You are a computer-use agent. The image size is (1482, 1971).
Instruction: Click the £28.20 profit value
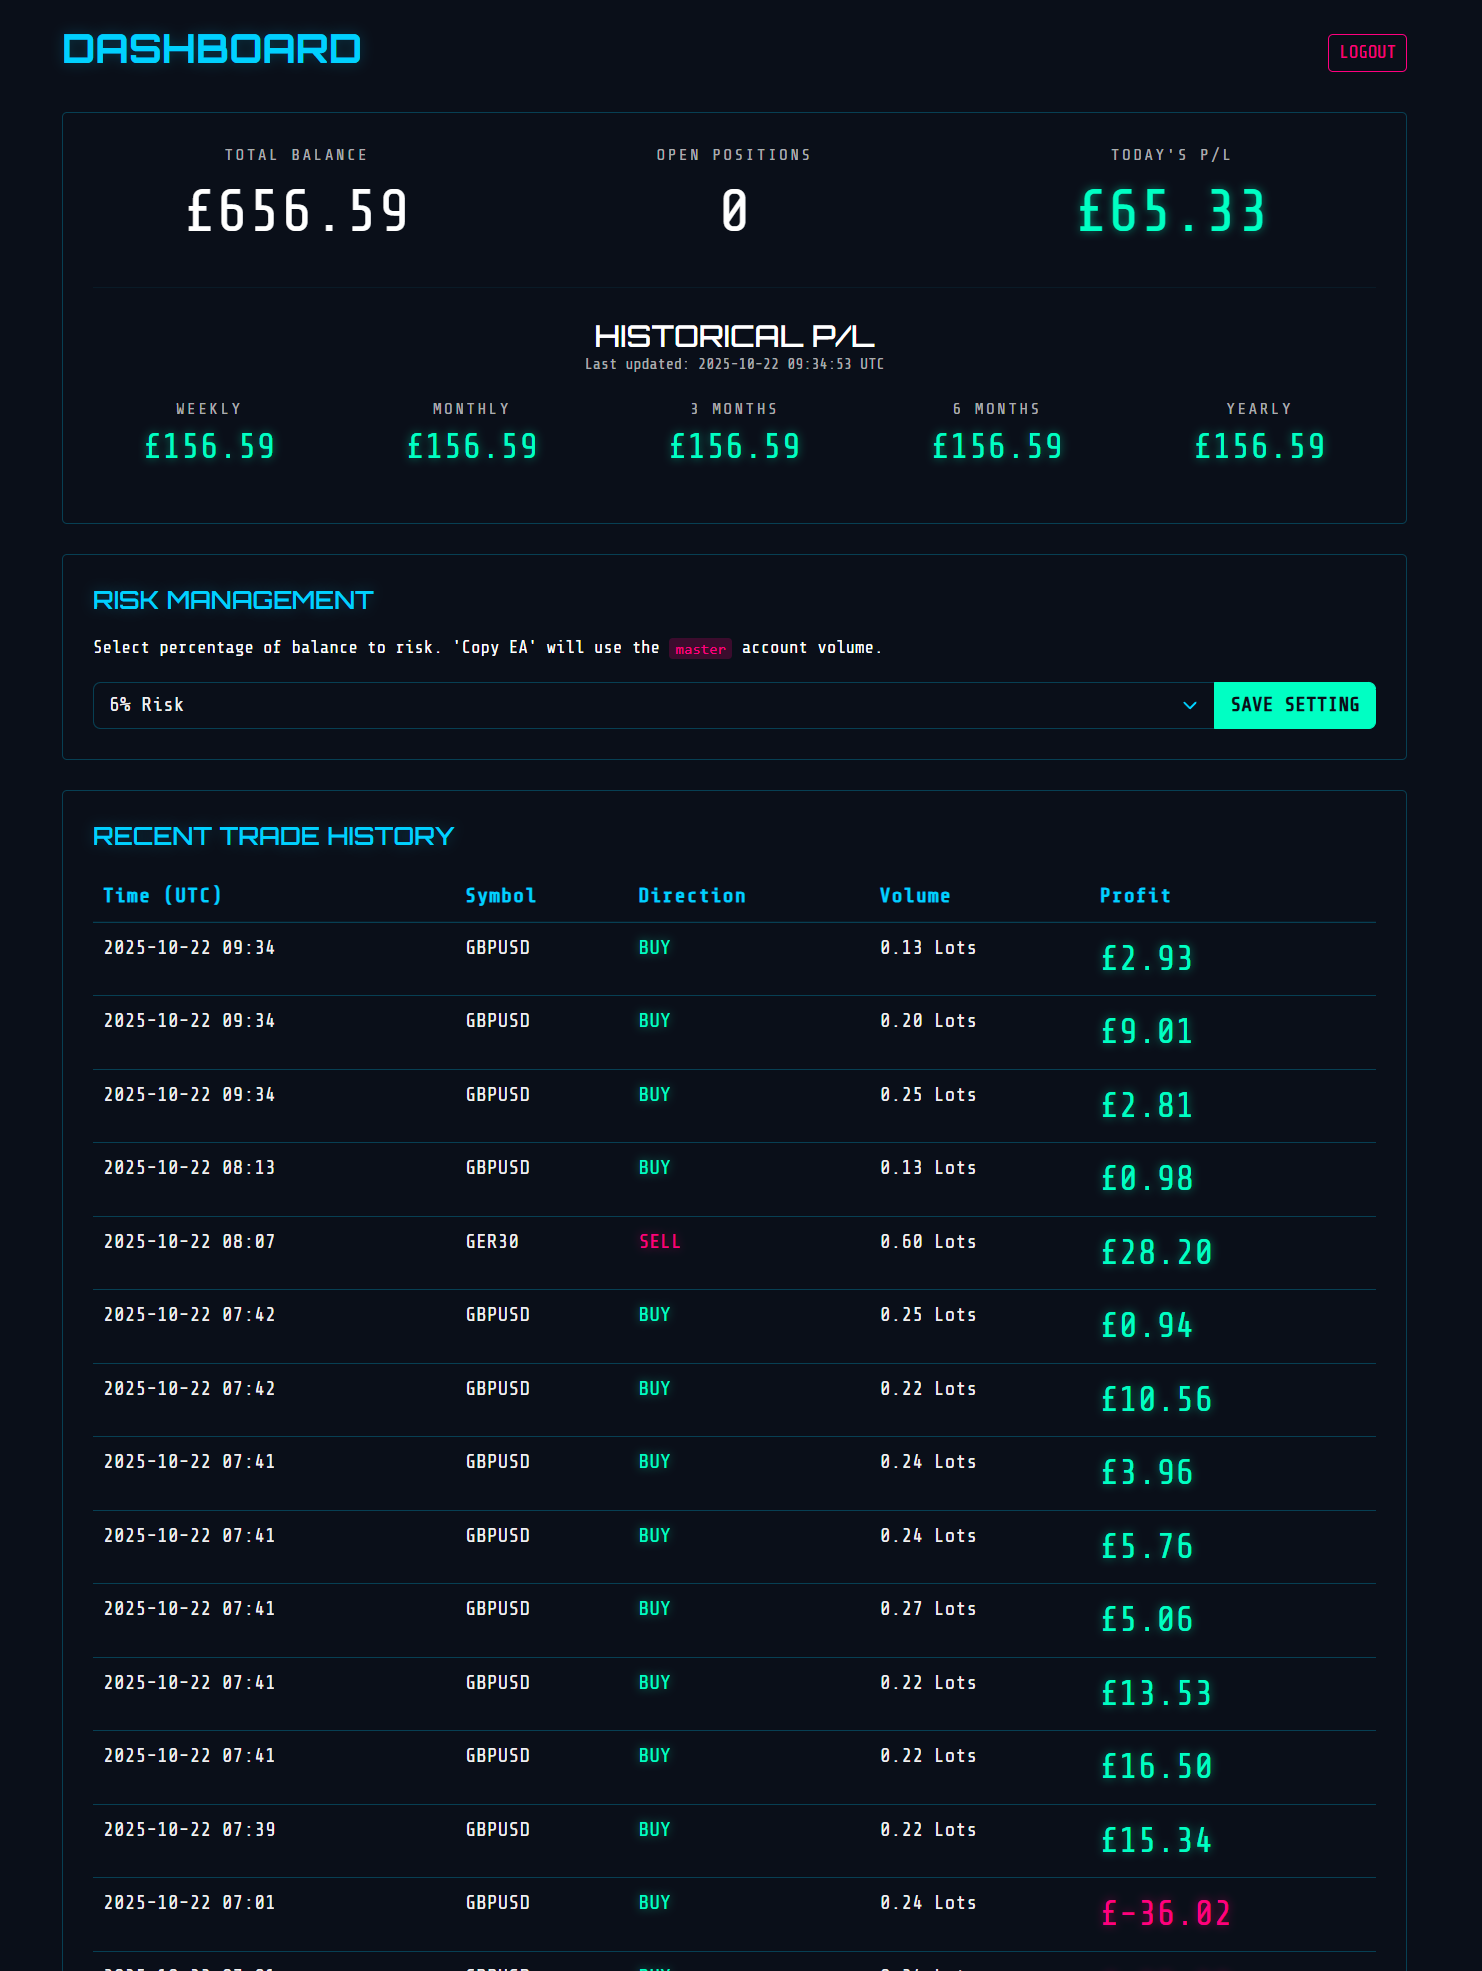tap(1156, 1252)
